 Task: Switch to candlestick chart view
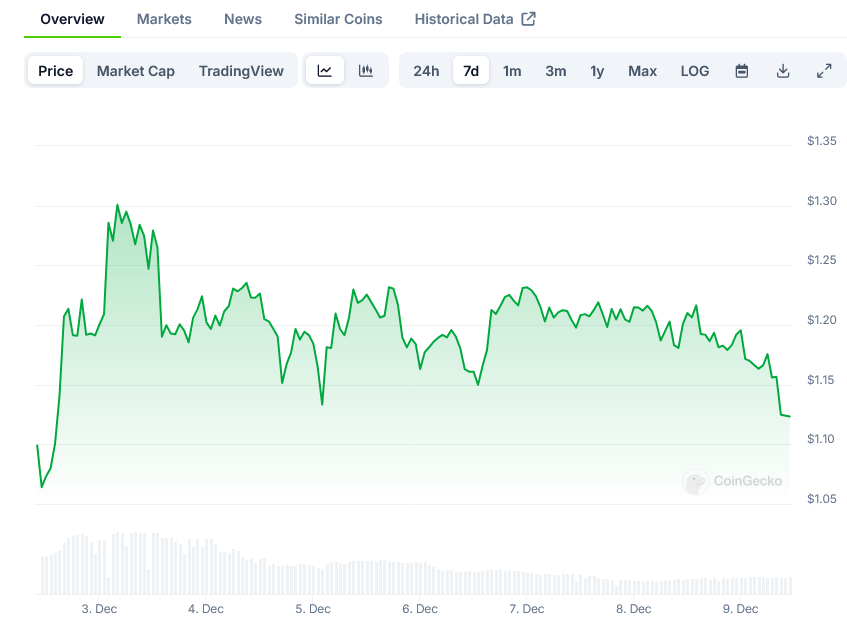coord(366,71)
